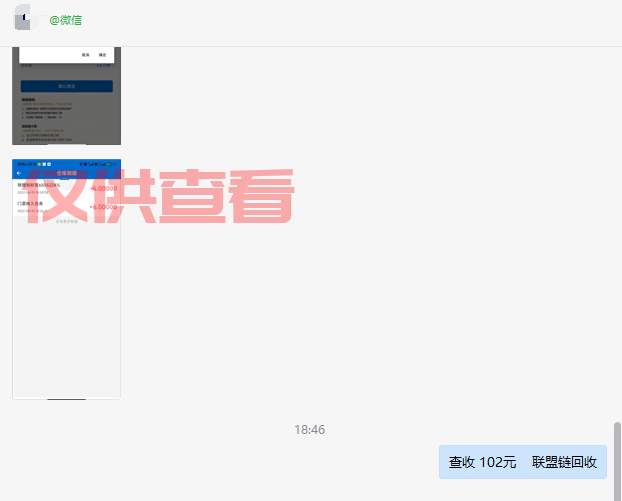The width and height of the screenshot is (622, 501).
Task: Select the 门票转入仓库 record row
Action: tap(50, 207)
